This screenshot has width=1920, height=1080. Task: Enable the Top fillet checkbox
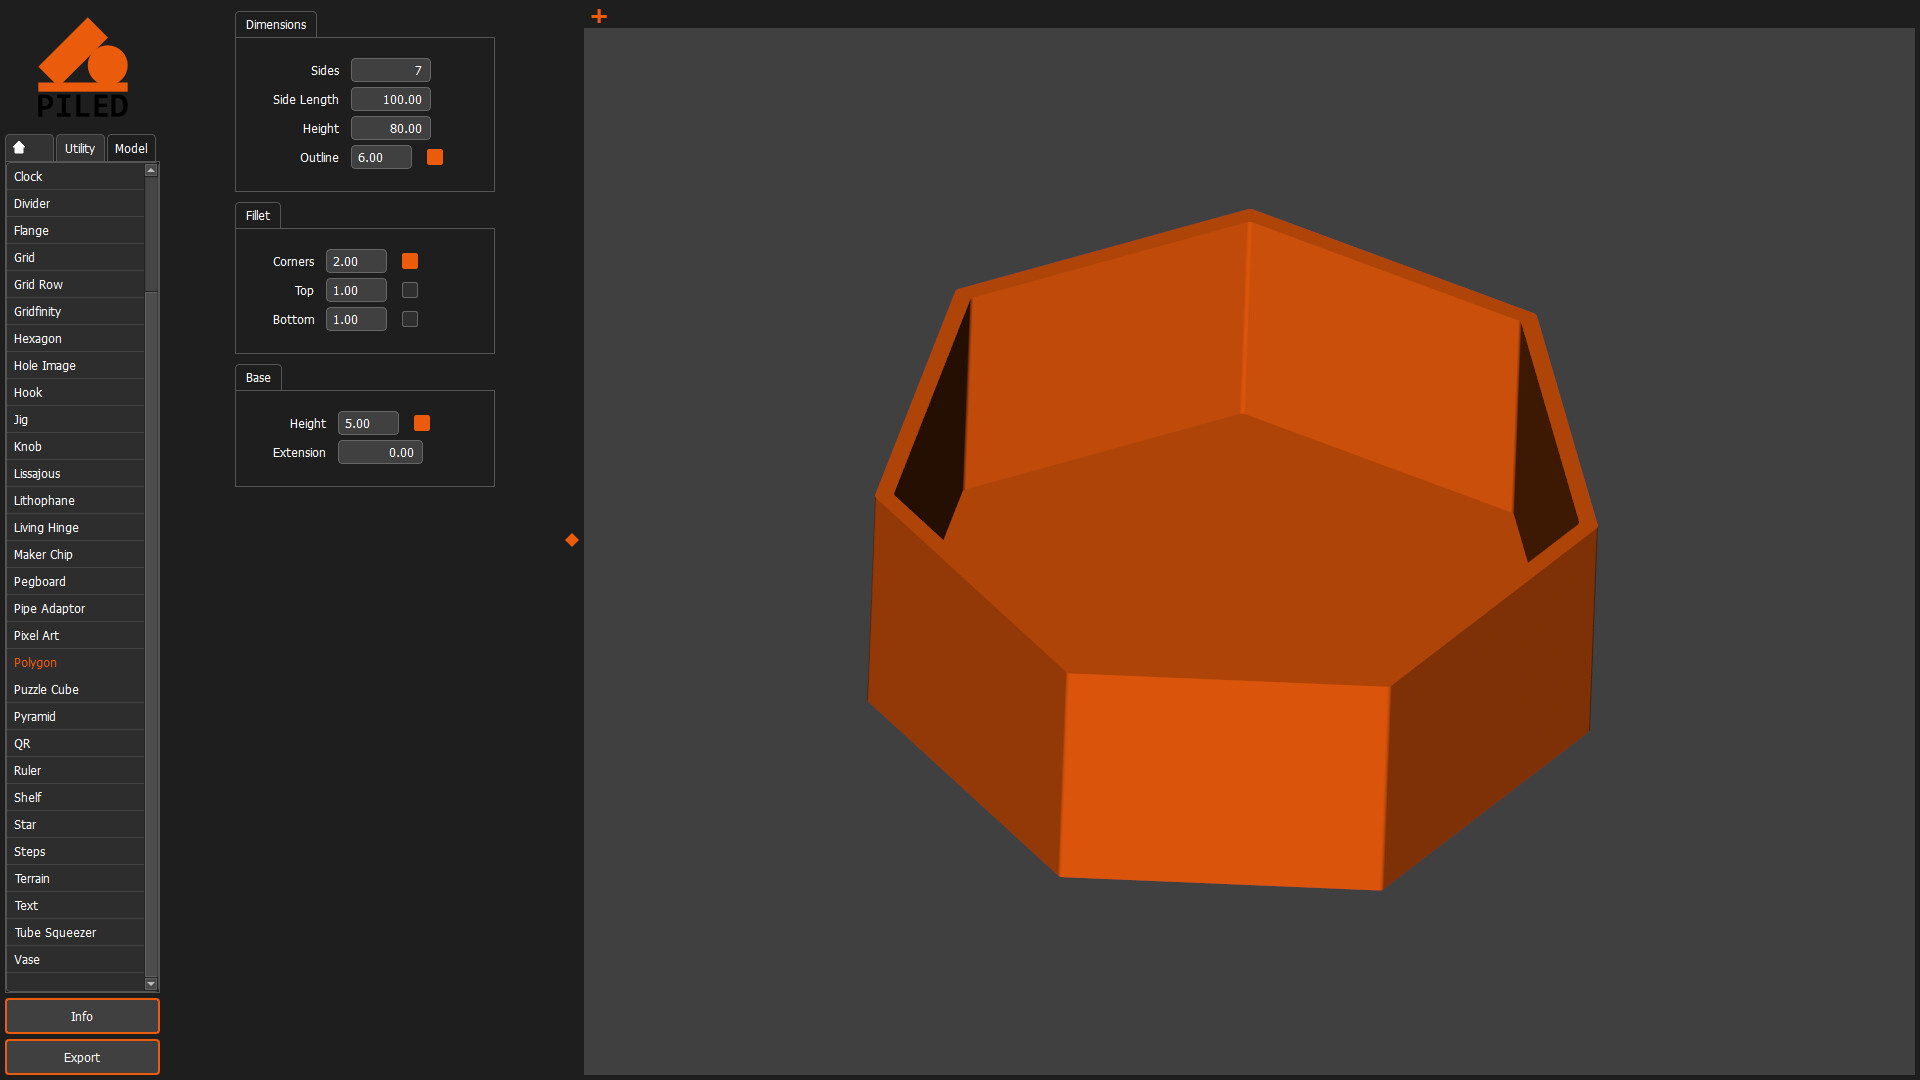pos(409,290)
